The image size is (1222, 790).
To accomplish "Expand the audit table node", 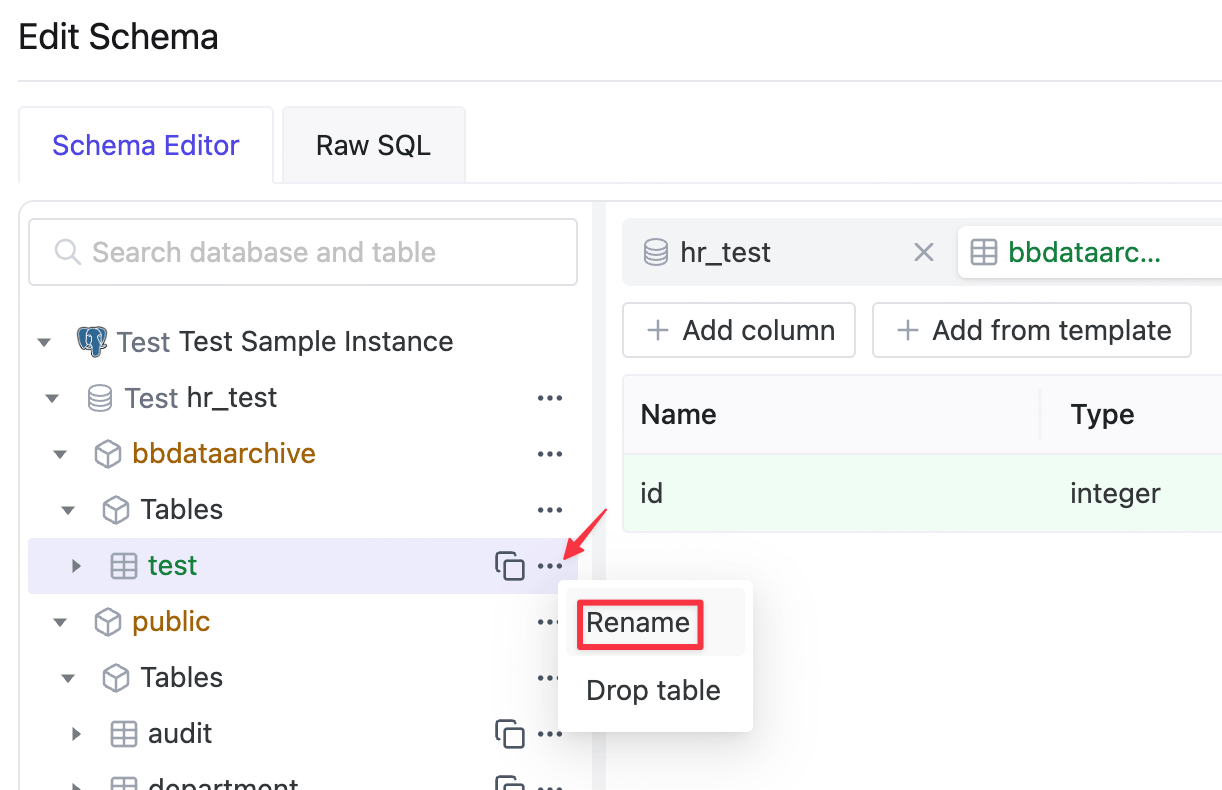I will point(76,734).
